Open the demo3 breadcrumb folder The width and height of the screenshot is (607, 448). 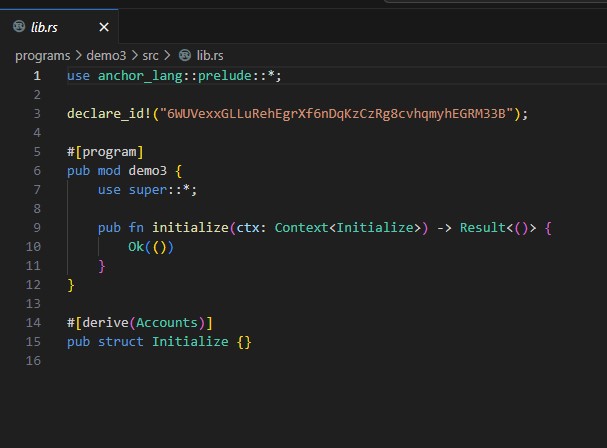coord(106,56)
